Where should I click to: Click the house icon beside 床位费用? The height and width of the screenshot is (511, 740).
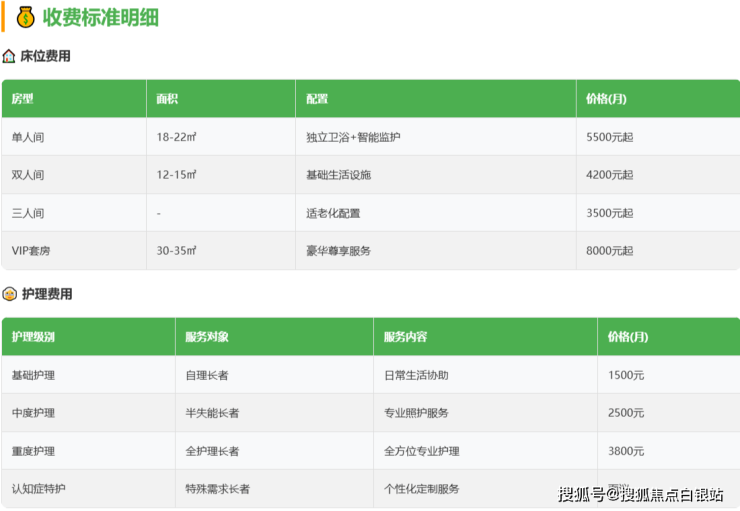point(10,56)
